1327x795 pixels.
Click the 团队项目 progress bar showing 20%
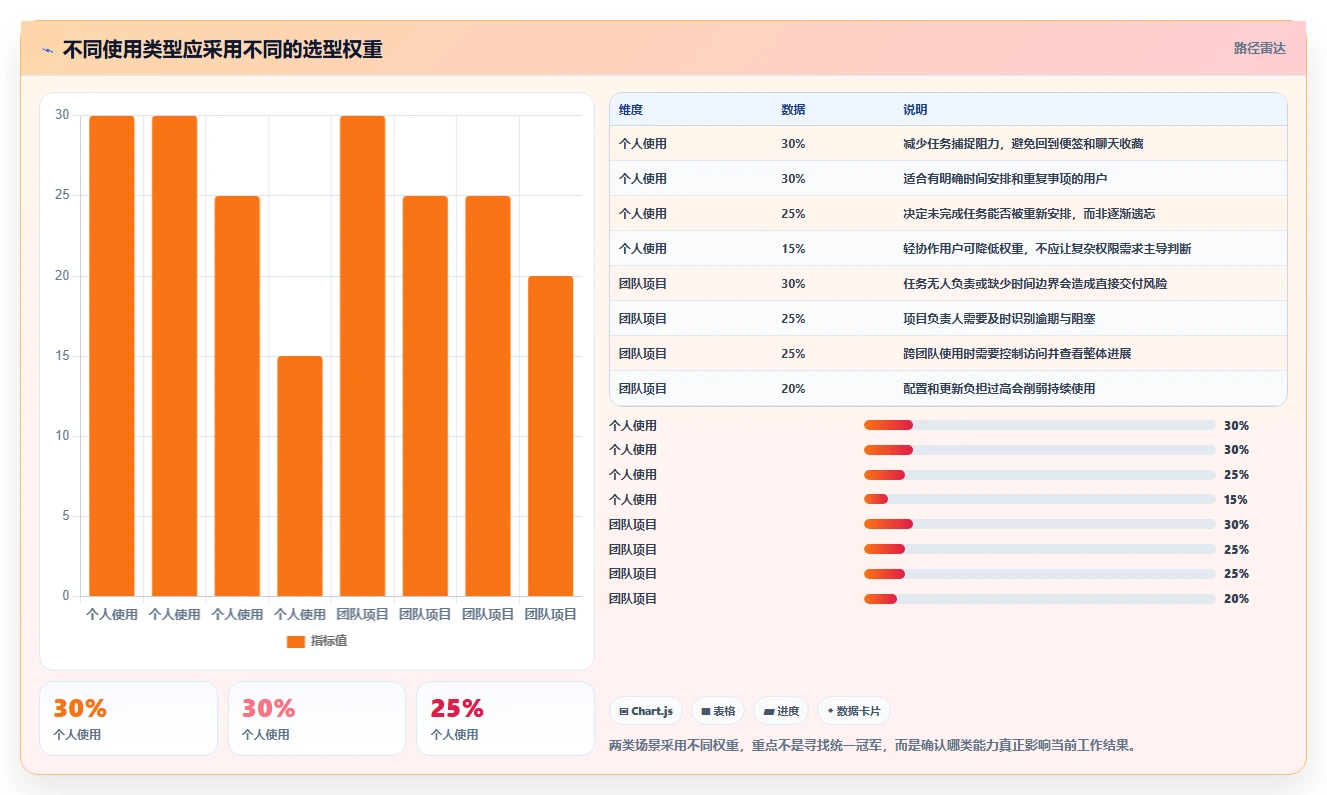pos(1040,598)
